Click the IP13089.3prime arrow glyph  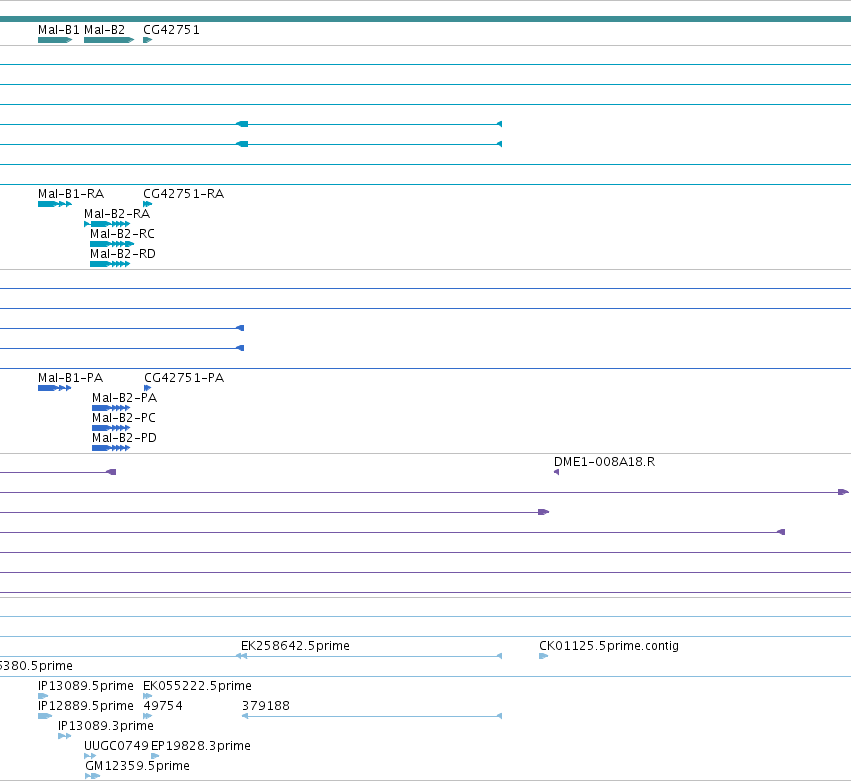tap(65, 736)
